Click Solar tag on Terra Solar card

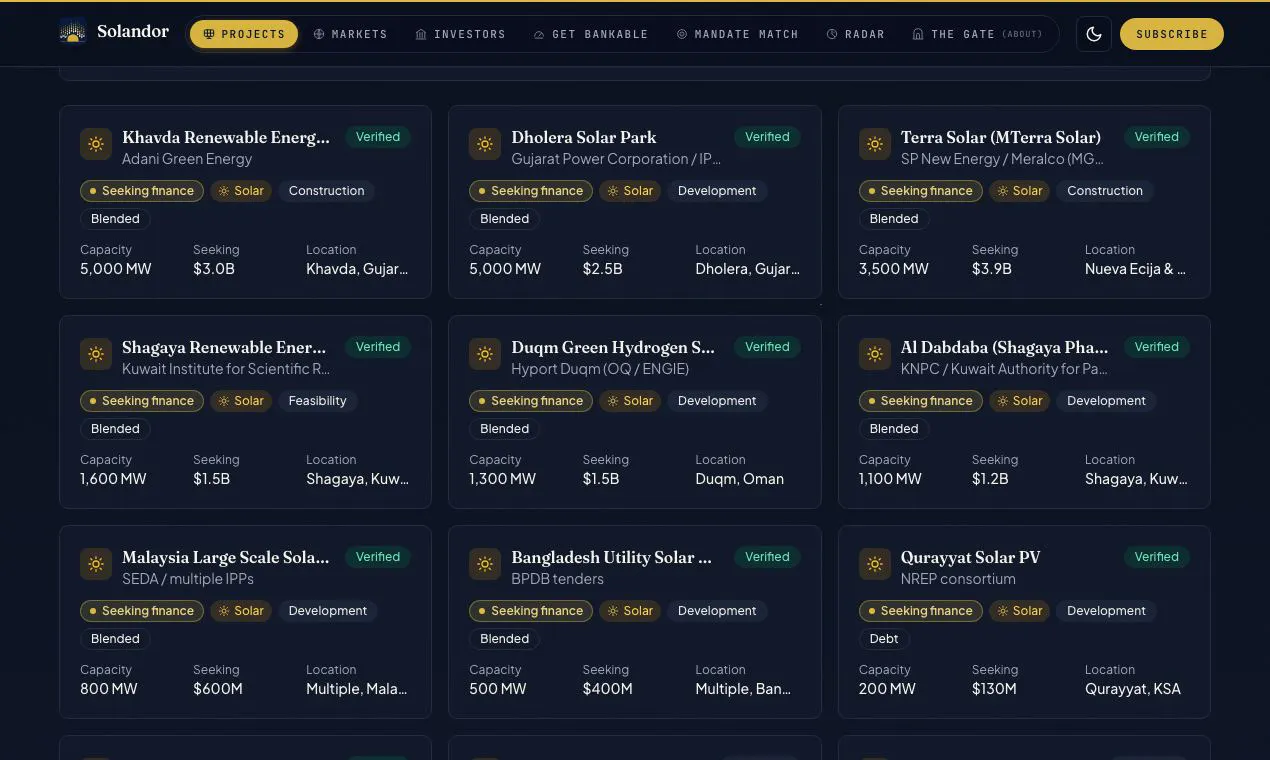(1019, 191)
